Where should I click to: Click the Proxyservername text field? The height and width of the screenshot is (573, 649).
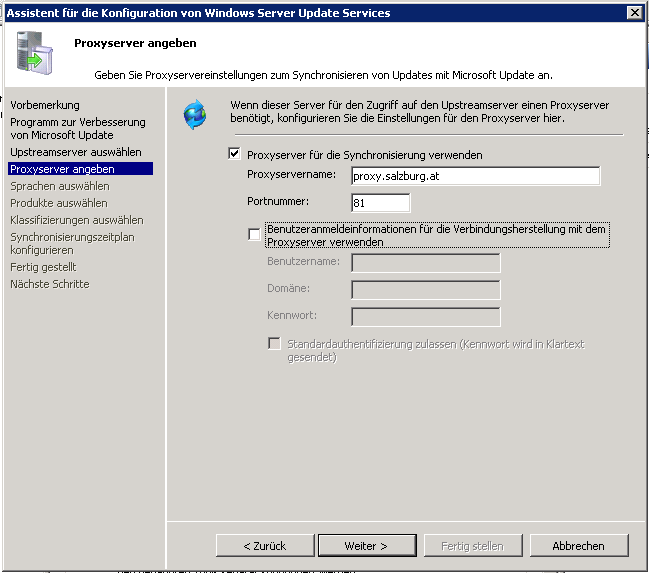coord(475,176)
